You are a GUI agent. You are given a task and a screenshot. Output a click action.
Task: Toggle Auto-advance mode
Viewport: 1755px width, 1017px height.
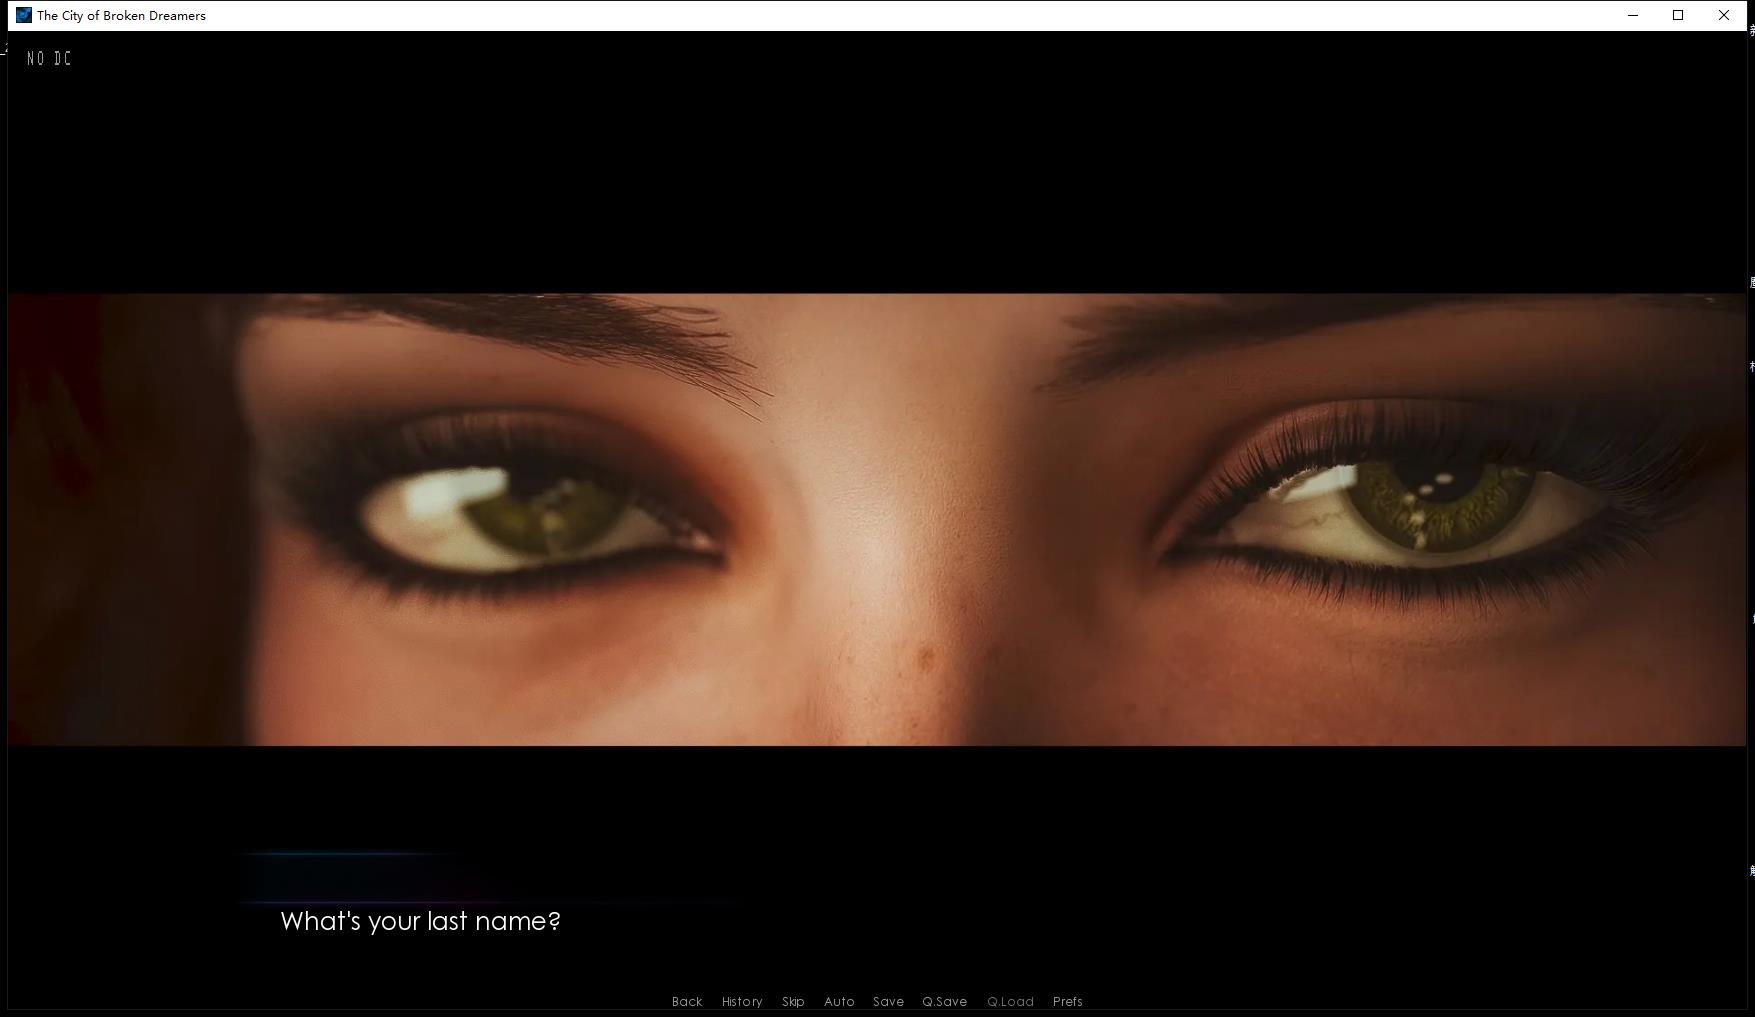(x=839, y=1001)
